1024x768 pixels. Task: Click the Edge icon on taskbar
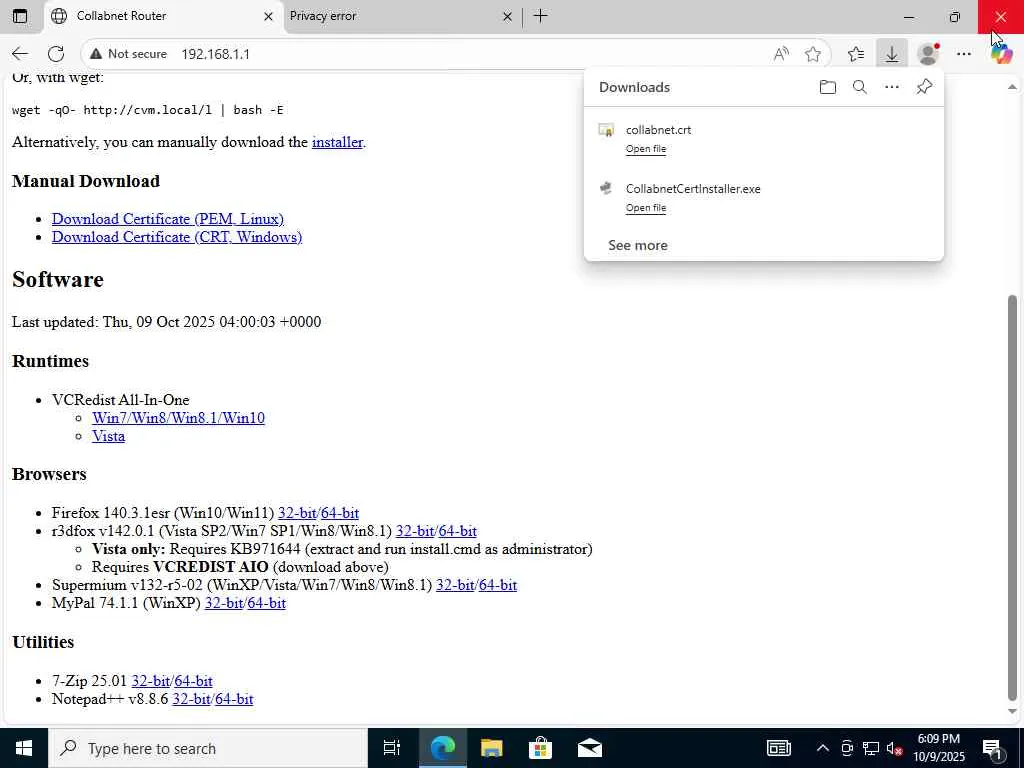coord(442,748)
